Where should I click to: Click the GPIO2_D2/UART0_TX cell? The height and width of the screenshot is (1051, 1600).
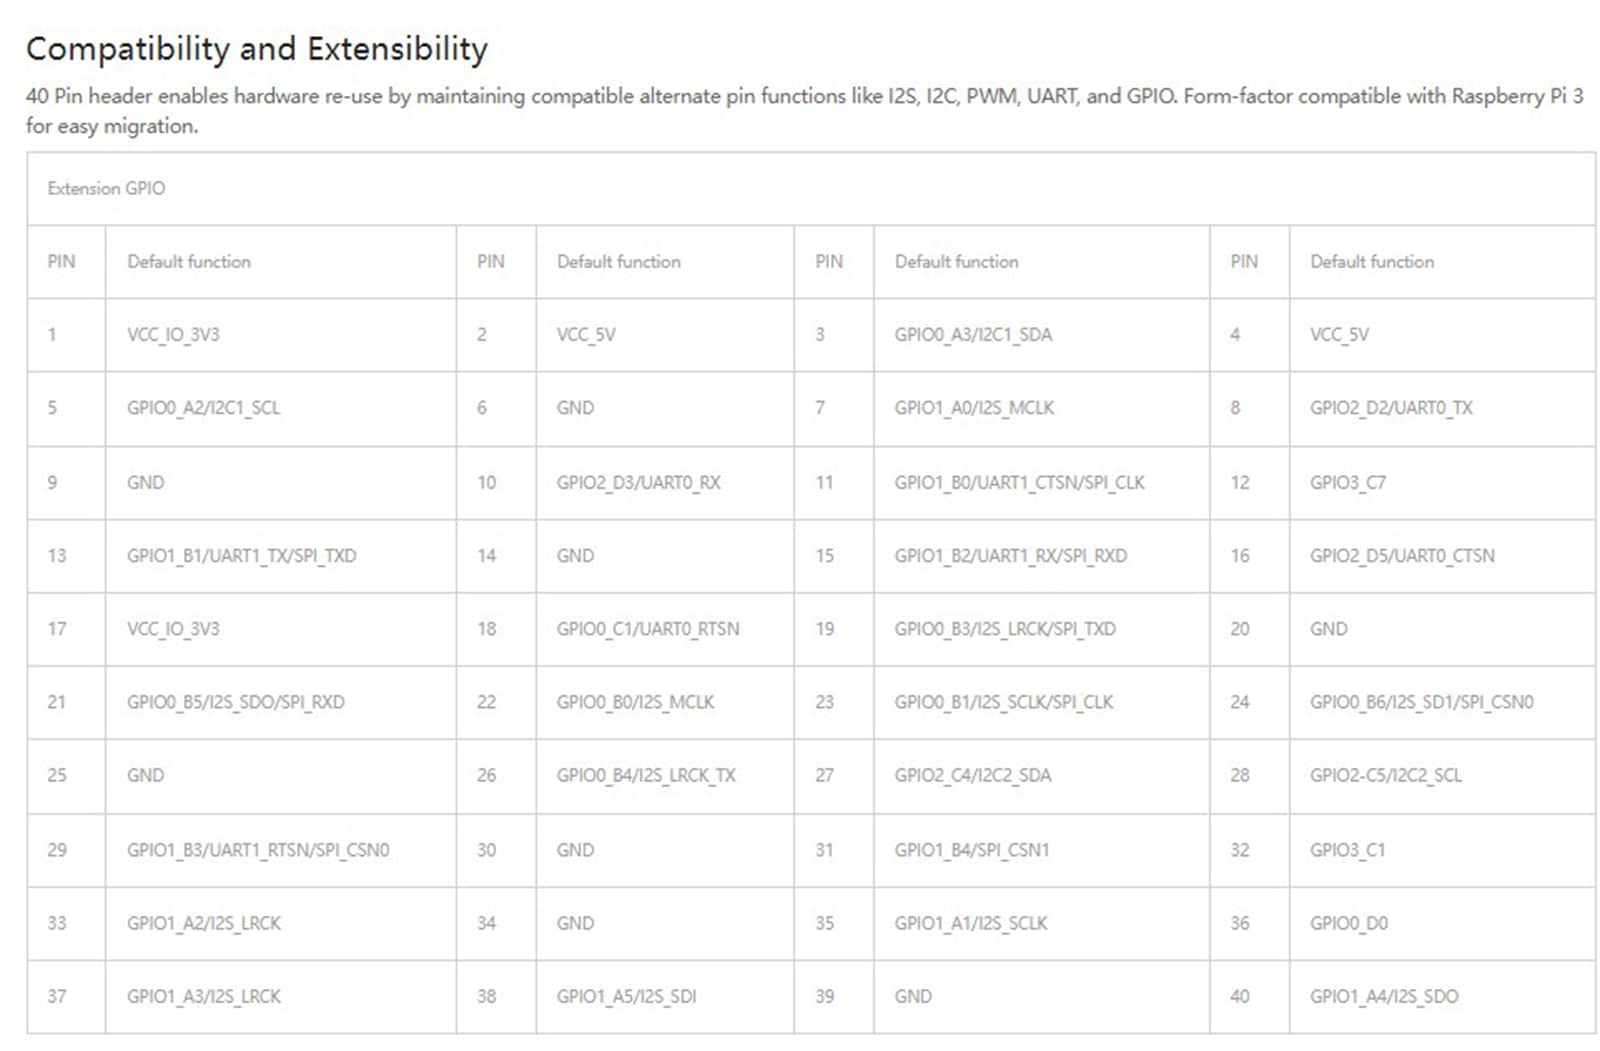pyautogui.click(x=1391, y=408)
